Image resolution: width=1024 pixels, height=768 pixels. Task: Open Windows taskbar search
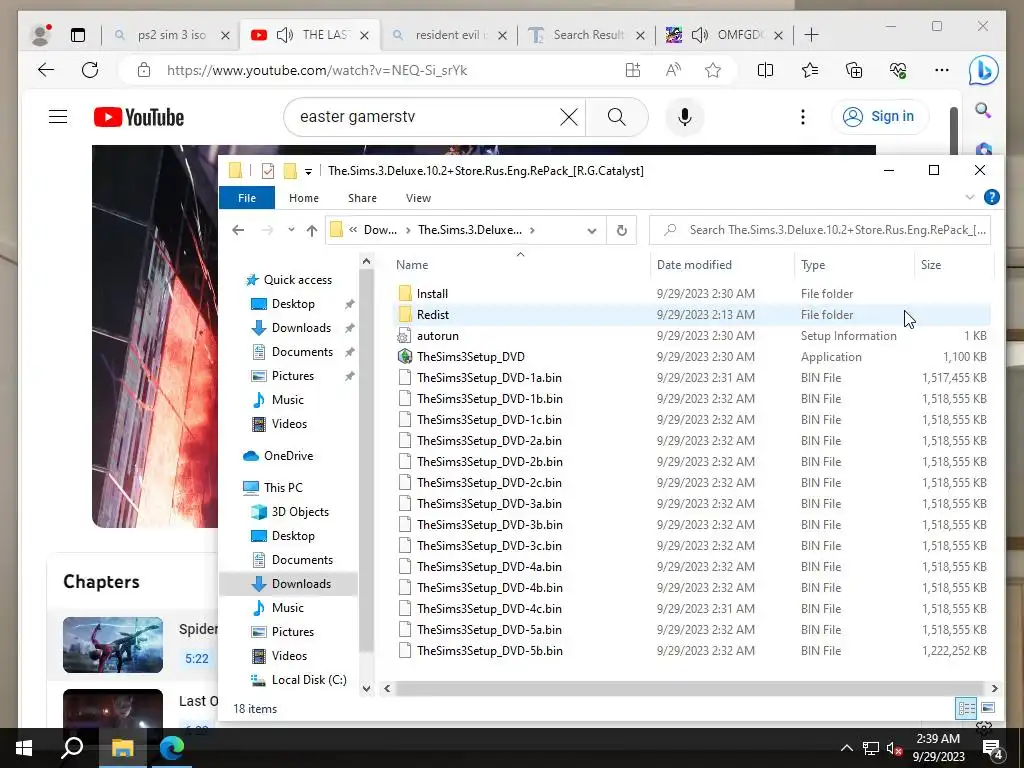[72, 748]
